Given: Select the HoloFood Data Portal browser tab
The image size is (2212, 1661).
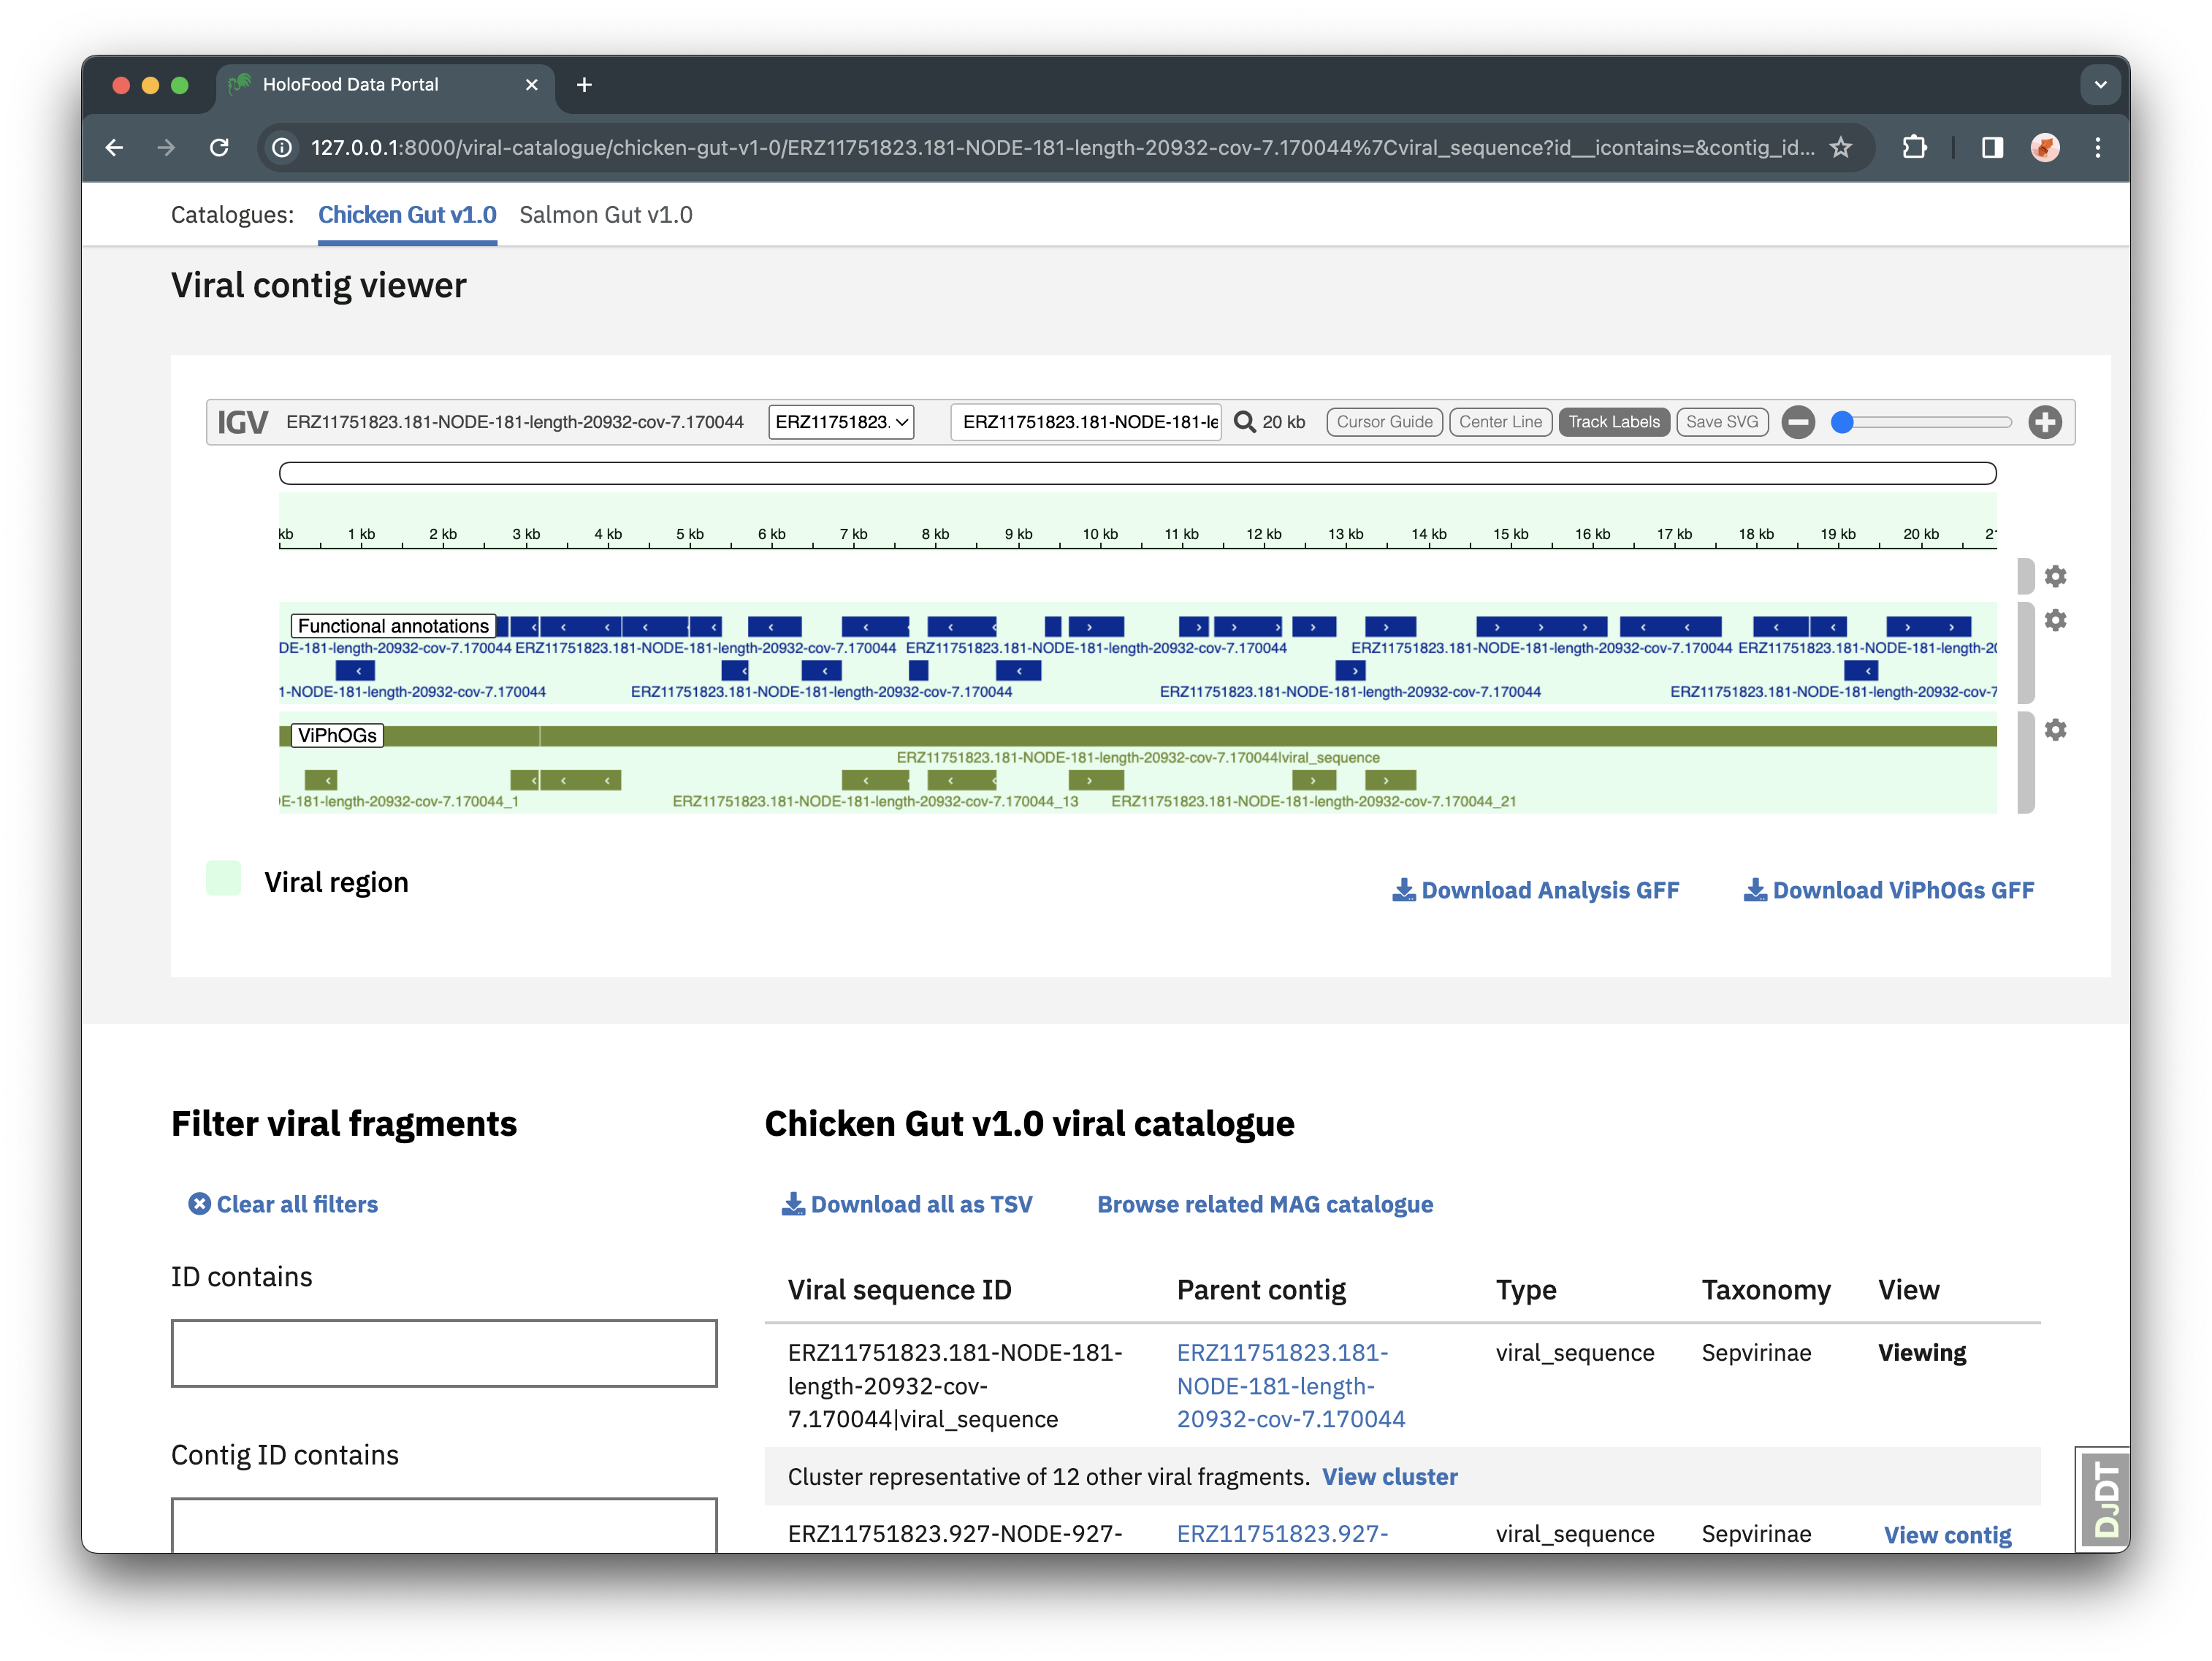Looking at the screenshot, I should point(385,85).
